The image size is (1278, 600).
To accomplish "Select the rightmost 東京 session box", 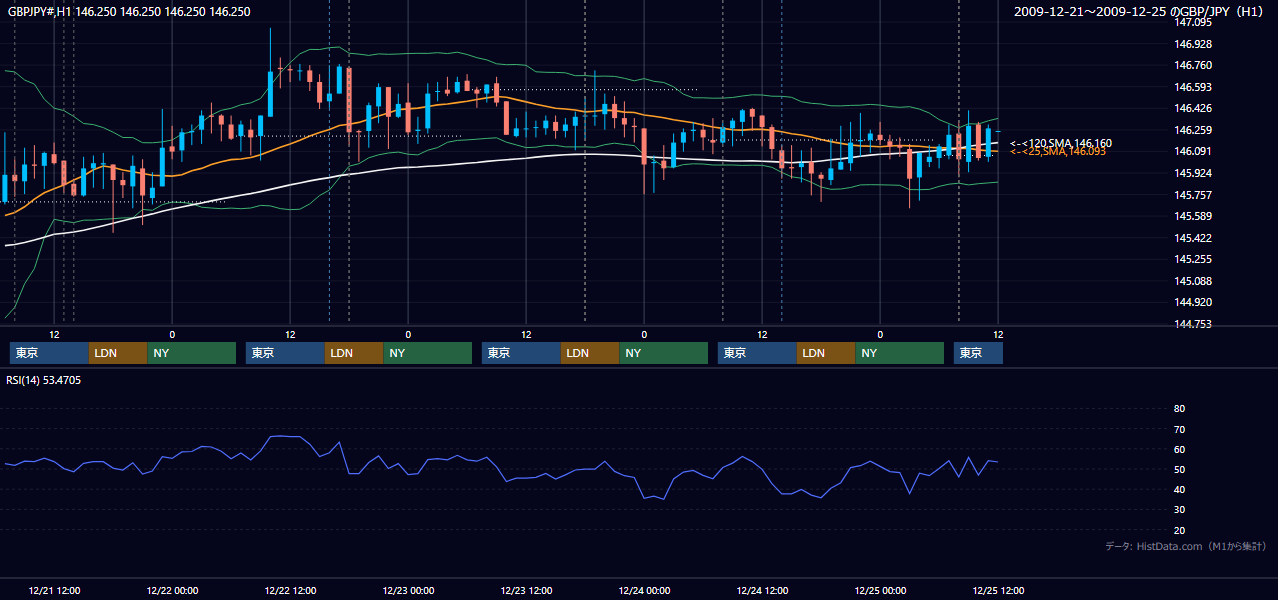I will point(978,353).
